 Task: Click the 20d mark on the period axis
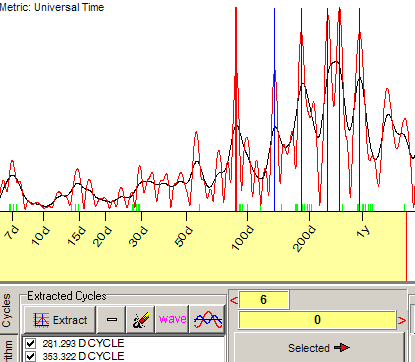pos(102,236)
